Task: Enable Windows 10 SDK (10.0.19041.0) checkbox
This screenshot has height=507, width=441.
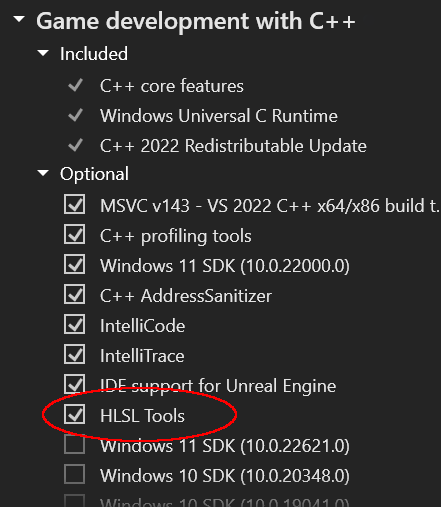Action: (74, 501)
